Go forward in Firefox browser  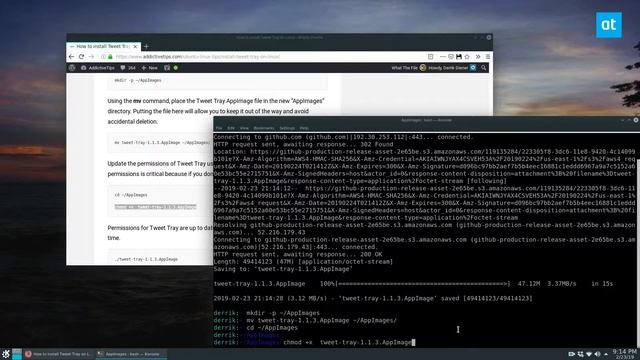pyautogui.click(x=91, y=57)
